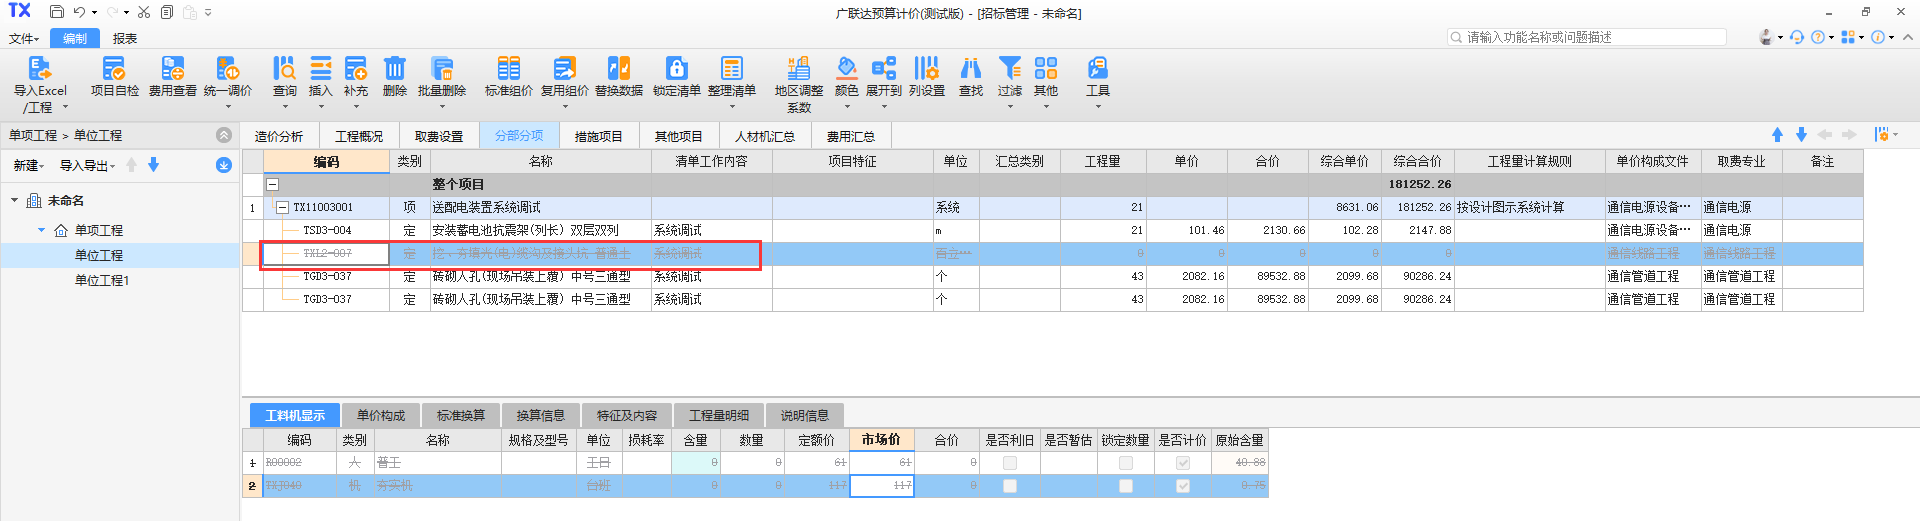Collapse the 单项工程 tree node
Screen dimensions: 1920x521
(x=42, y=230)
